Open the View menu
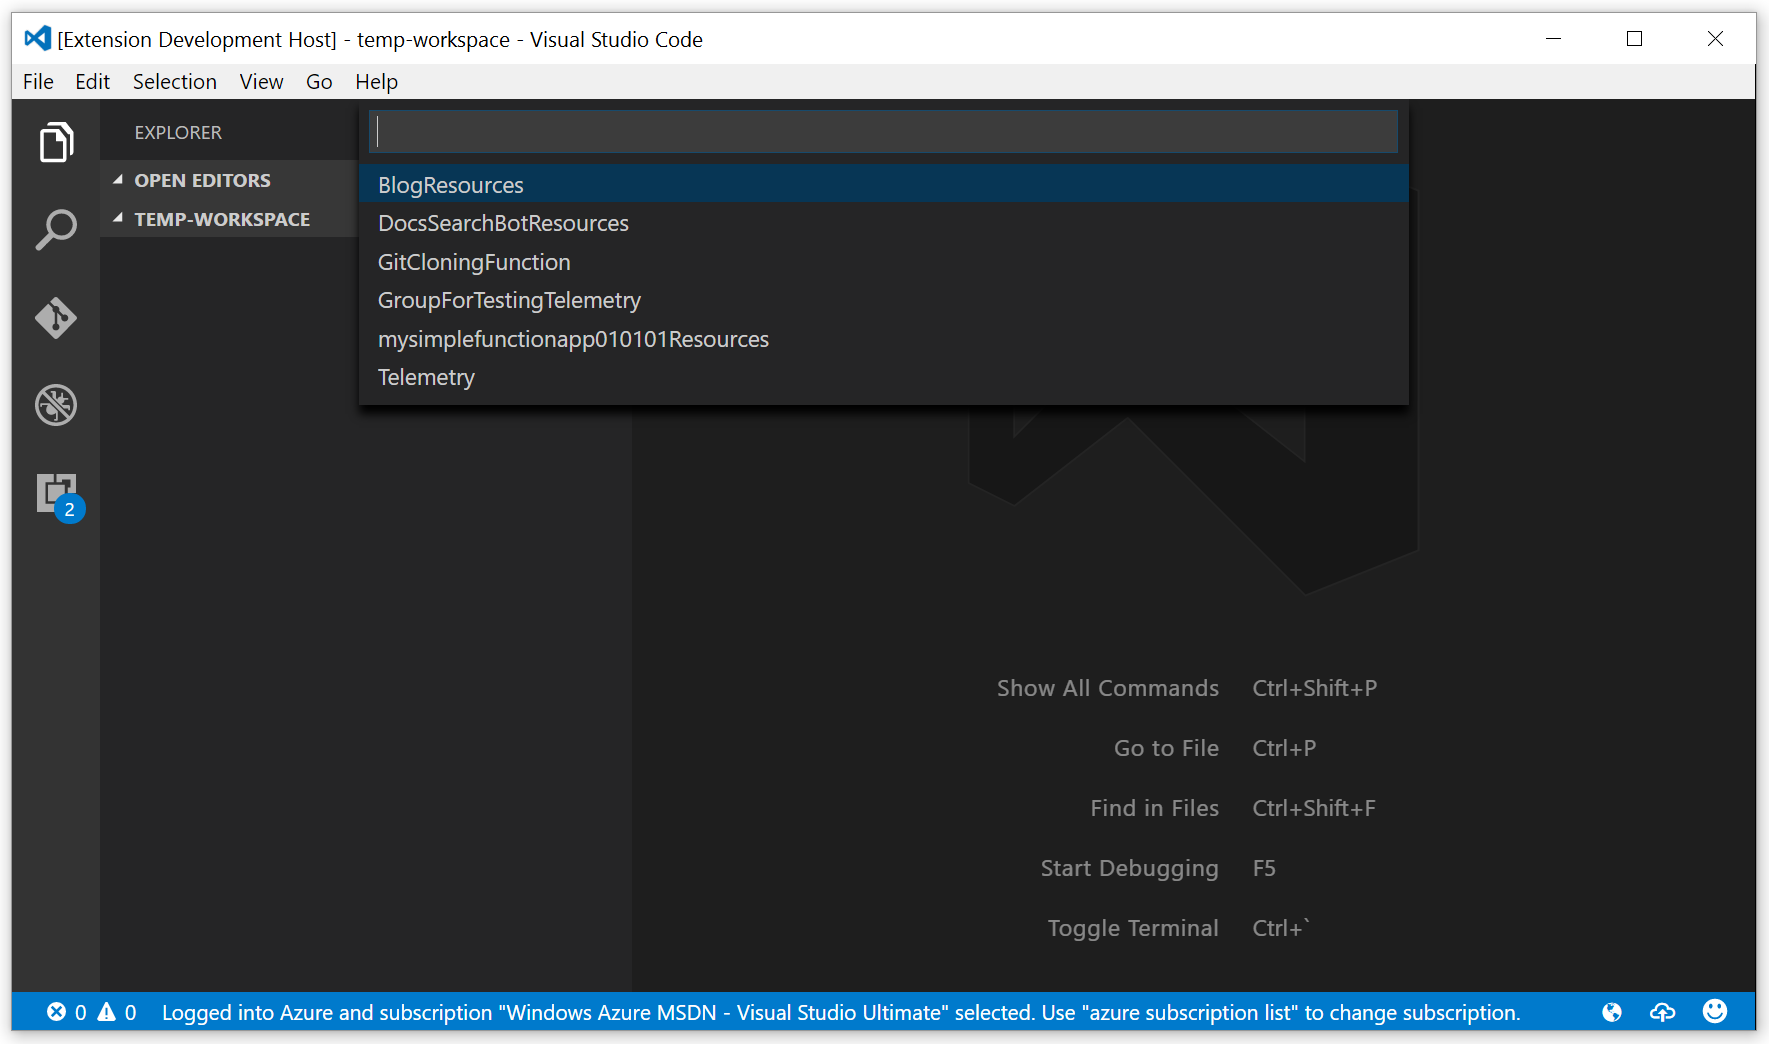Image resolution: width=1769 pixels, height=1044 pixels. [261, 82]
